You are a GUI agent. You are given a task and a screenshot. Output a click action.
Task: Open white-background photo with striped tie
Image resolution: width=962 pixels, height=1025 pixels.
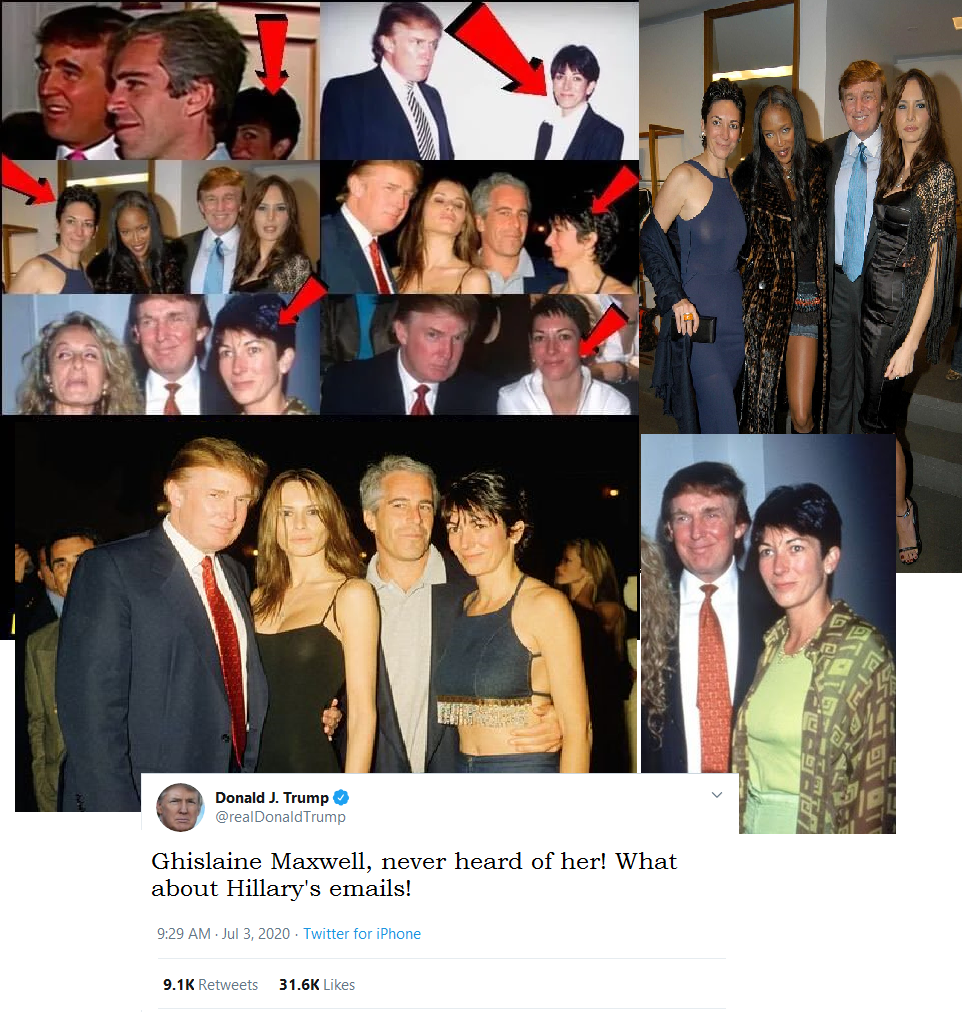click(x=479, y=81)
